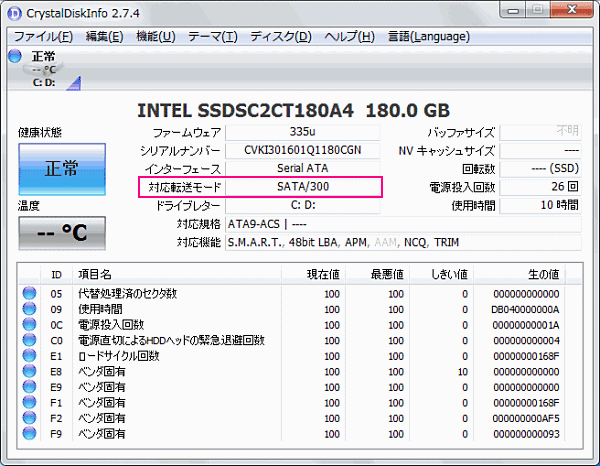This screenshot has height=466, width=600.
Task: Click the blue 正常 health status button
Action: click(x=62, y=169)
